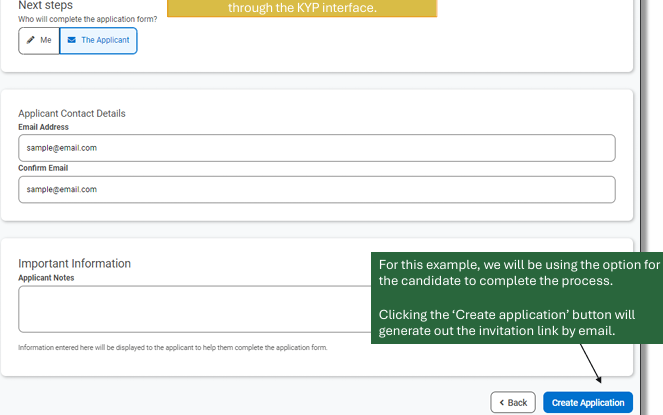Click the 'Applicant Contact Details' heading

point(72,113)
